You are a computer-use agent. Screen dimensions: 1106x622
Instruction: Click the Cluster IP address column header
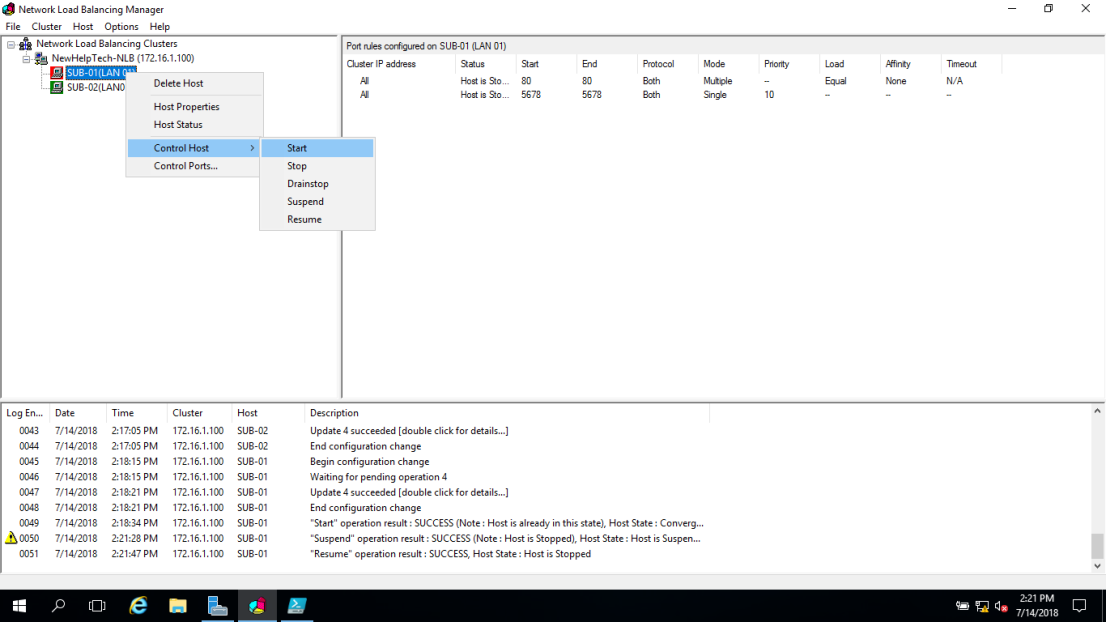[x=399, y=64]
